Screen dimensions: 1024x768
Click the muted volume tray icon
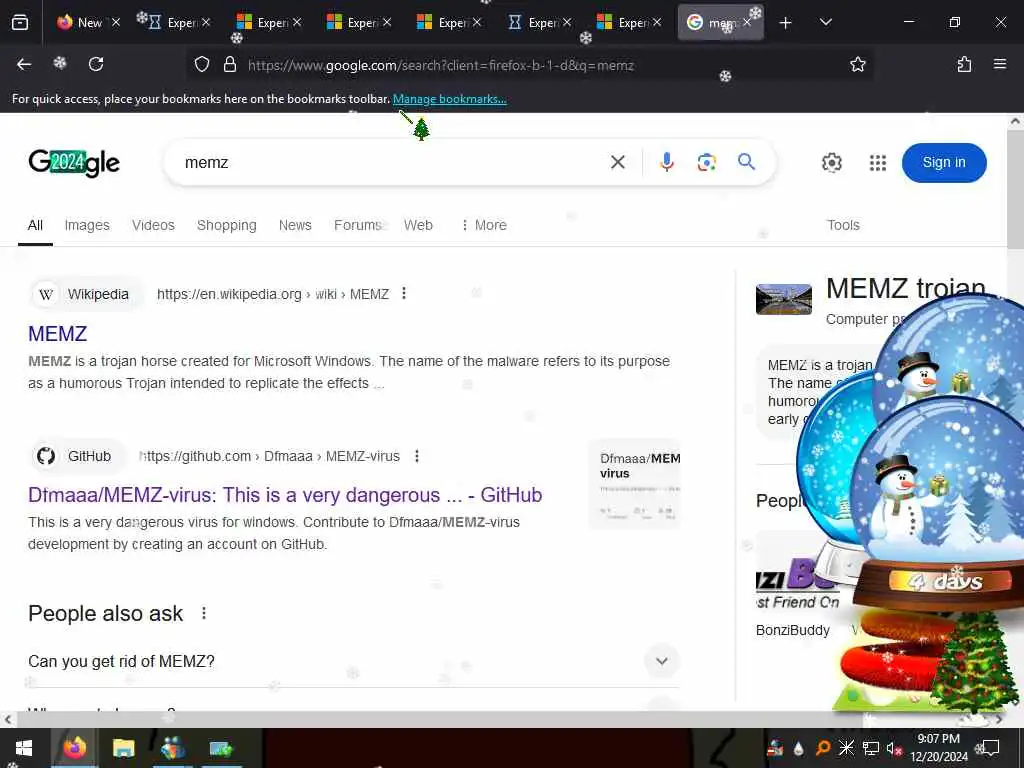pyautogui.click(x=893, y=748)
